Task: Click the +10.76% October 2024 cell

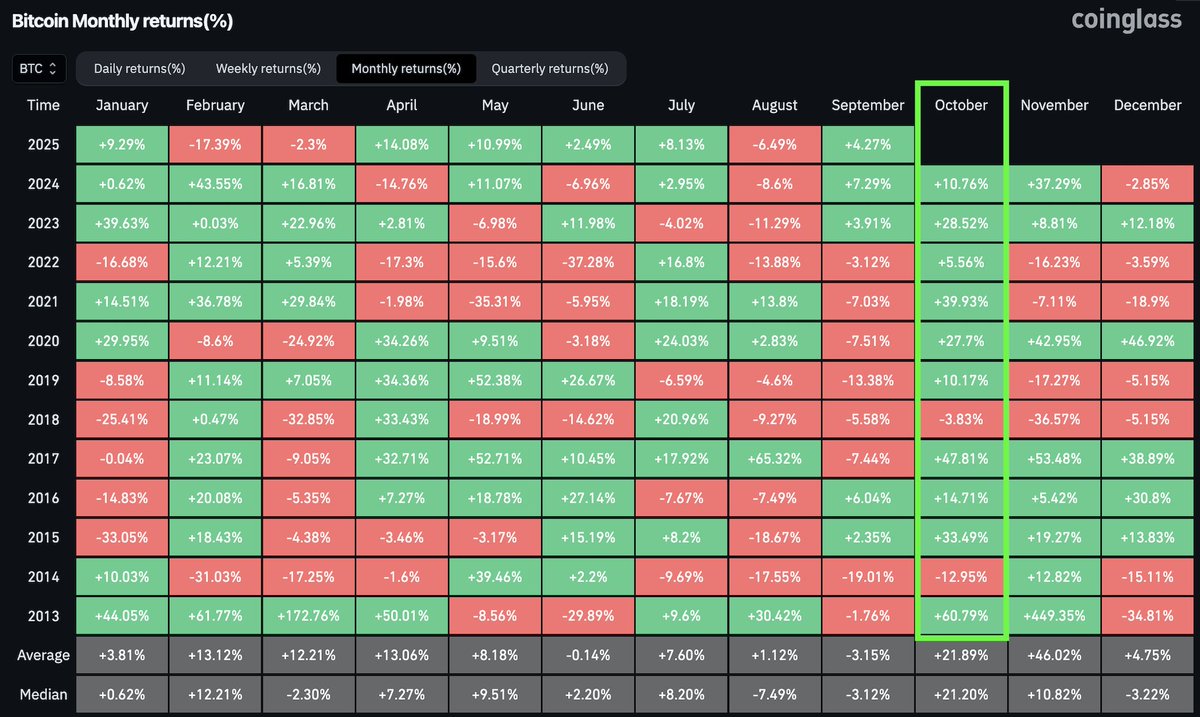Action: click(961, 184)
